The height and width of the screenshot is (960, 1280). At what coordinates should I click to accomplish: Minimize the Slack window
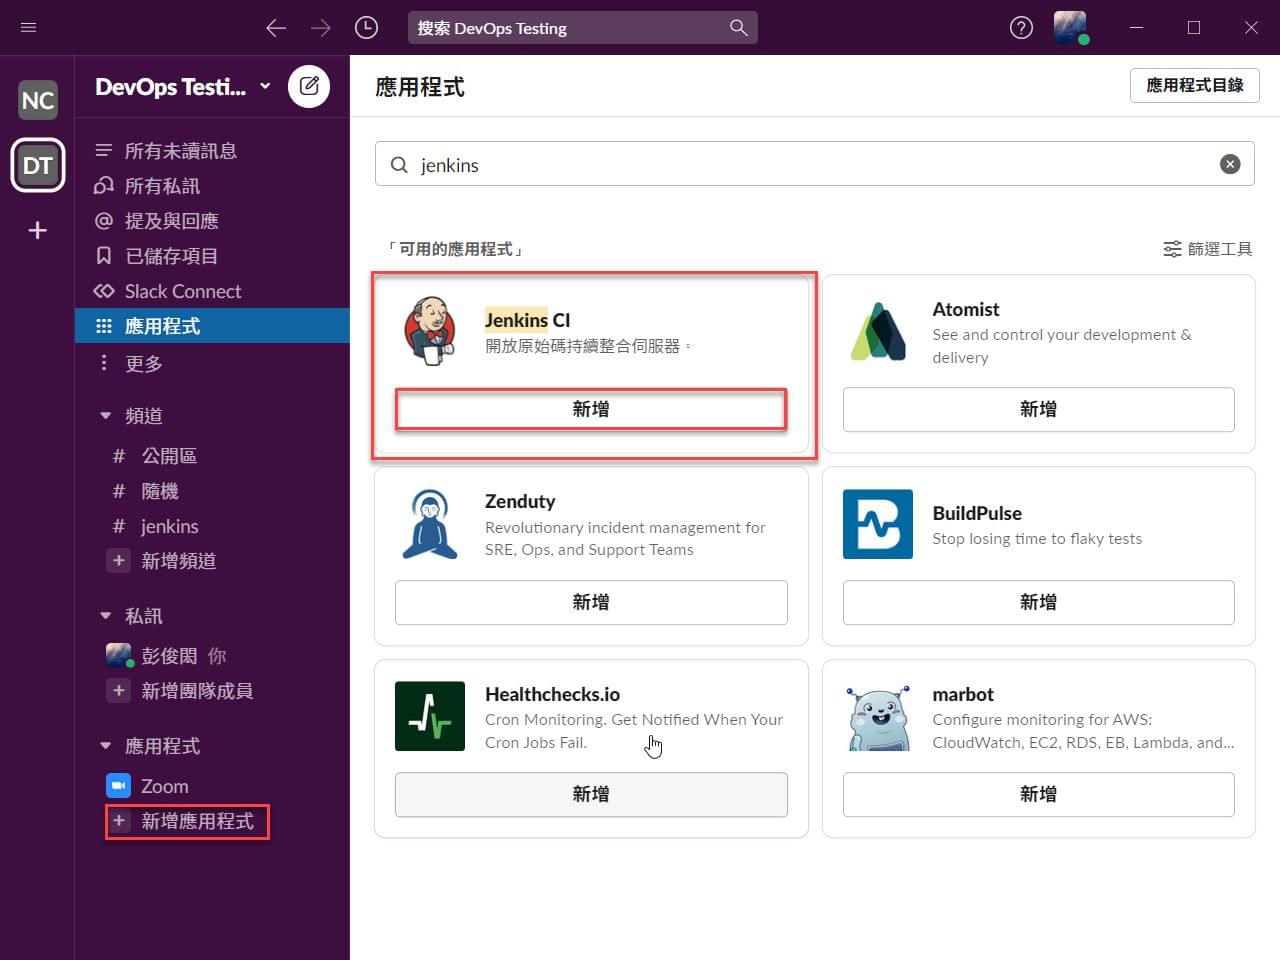pyautogui.click(x=1136, y=28)
